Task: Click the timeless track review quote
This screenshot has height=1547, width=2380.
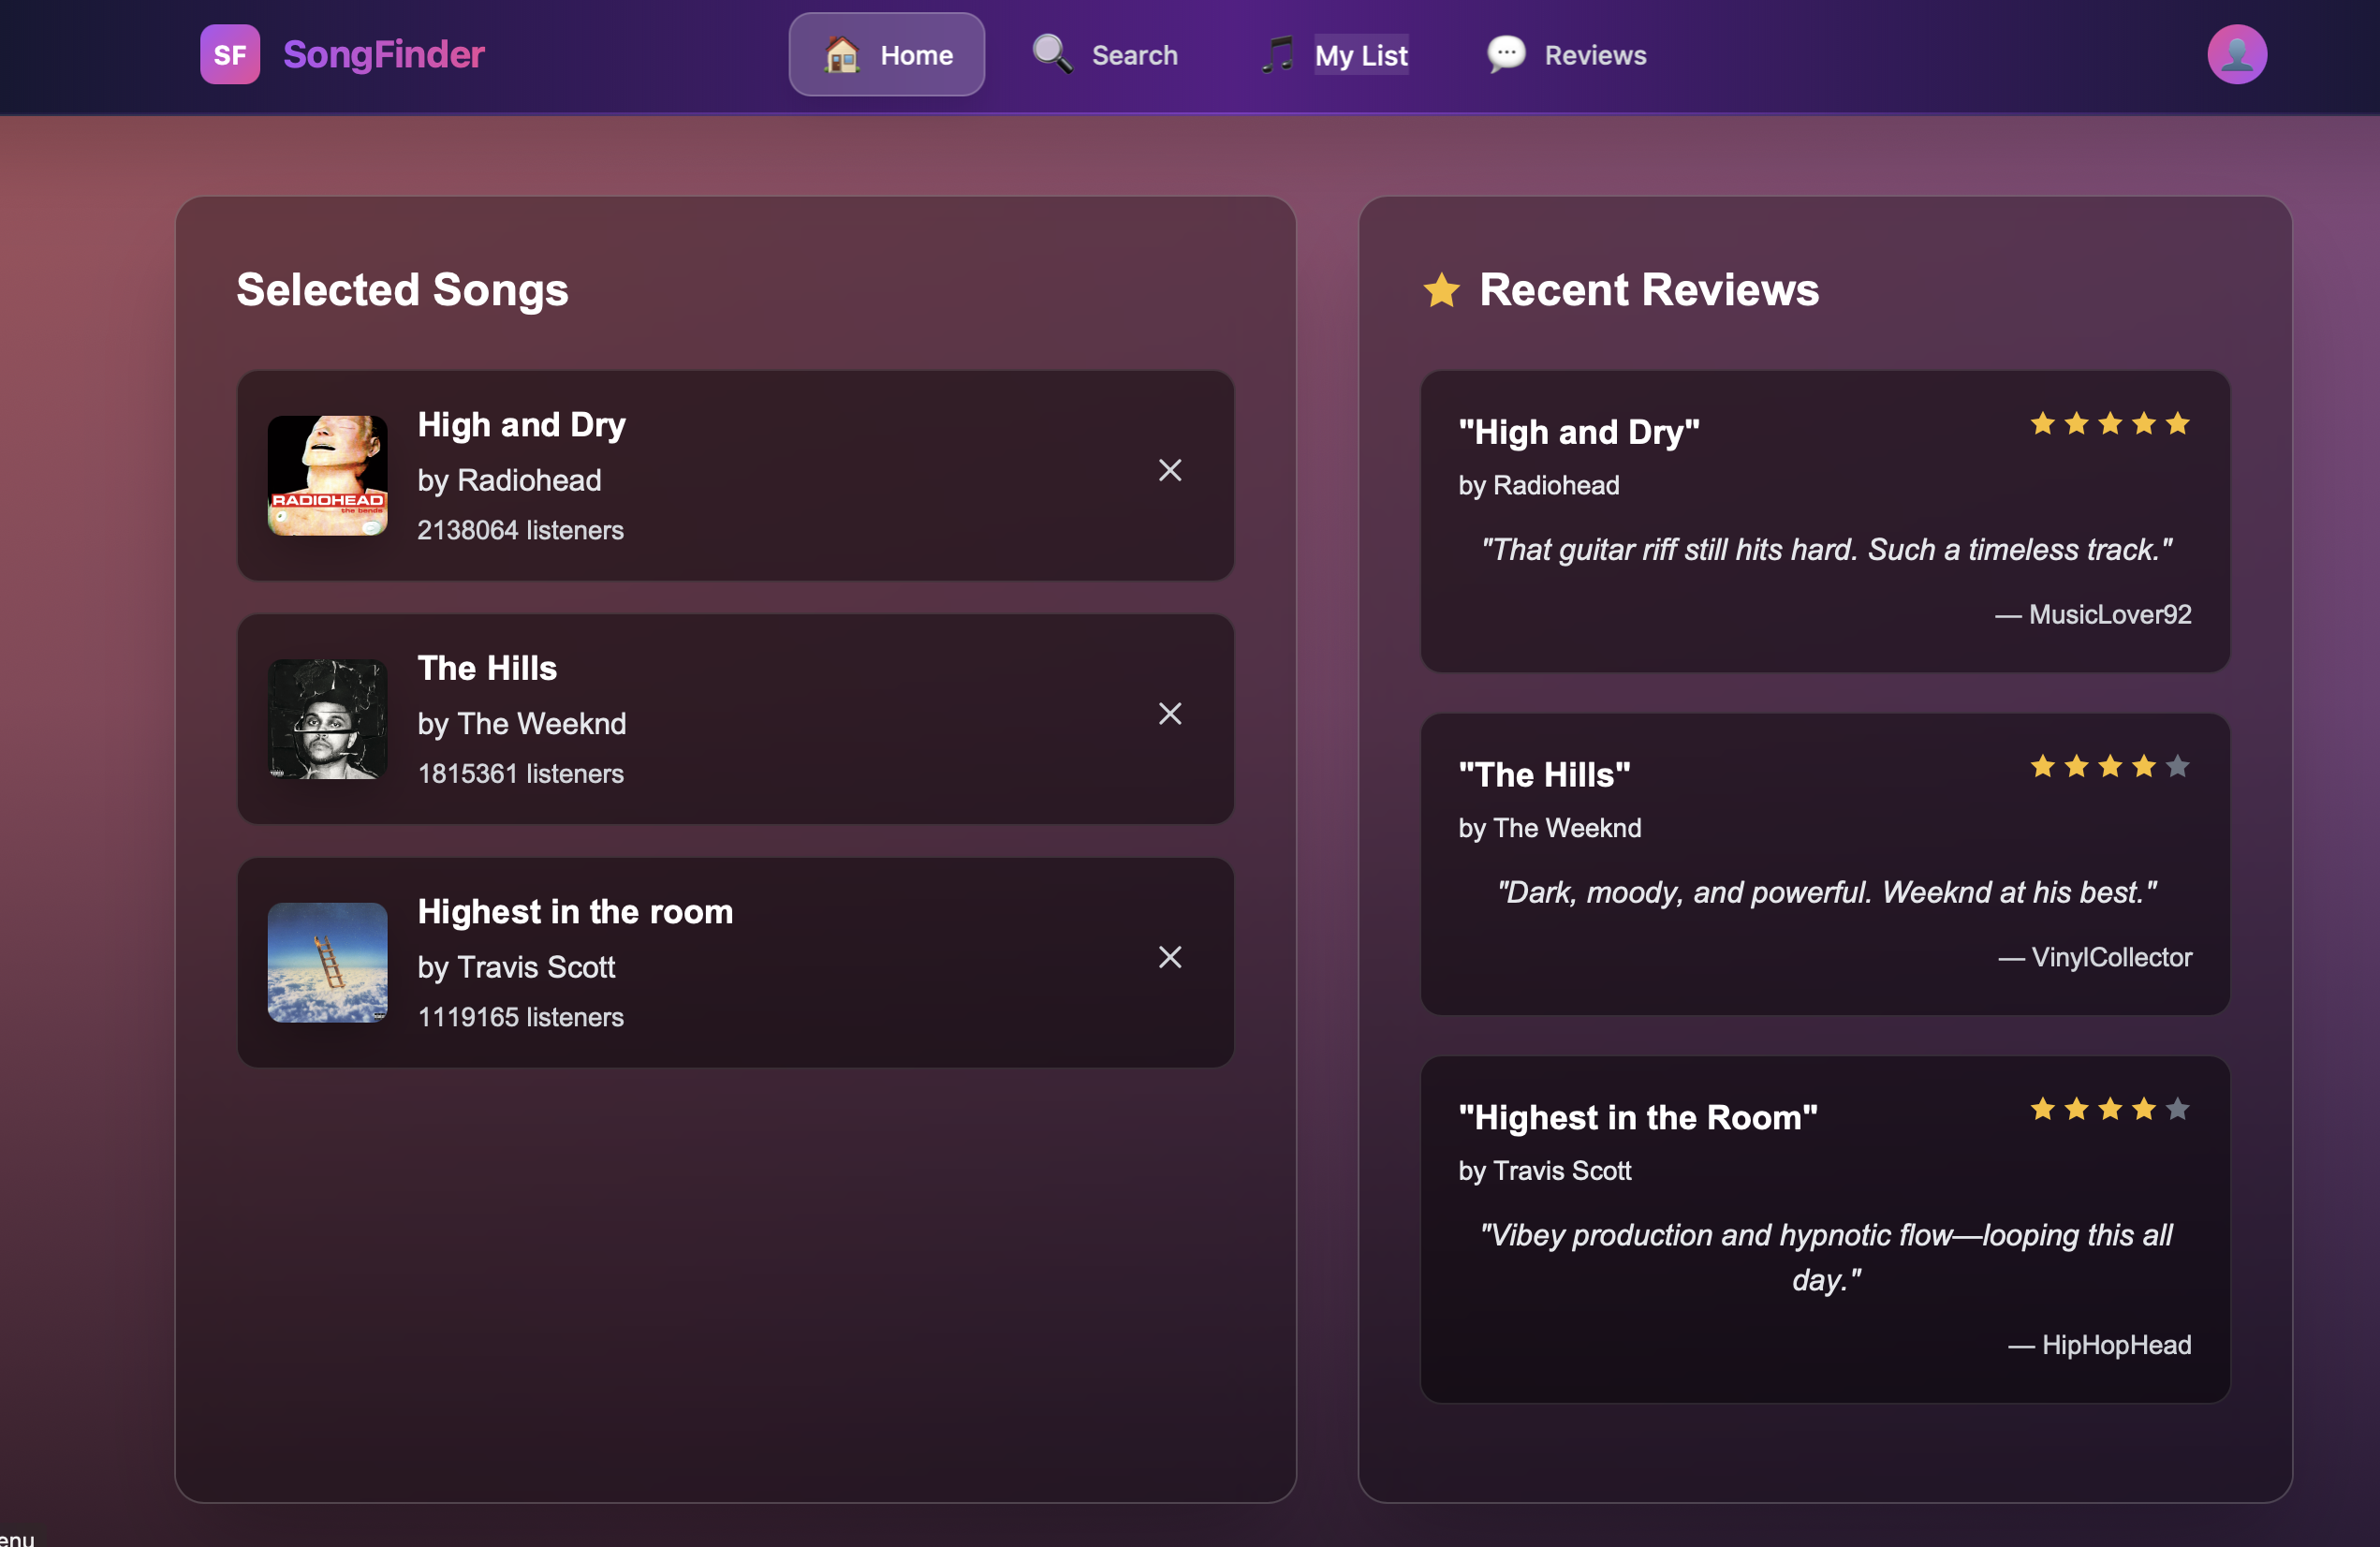Action: pyautogui.click(x=1826, y=549)
